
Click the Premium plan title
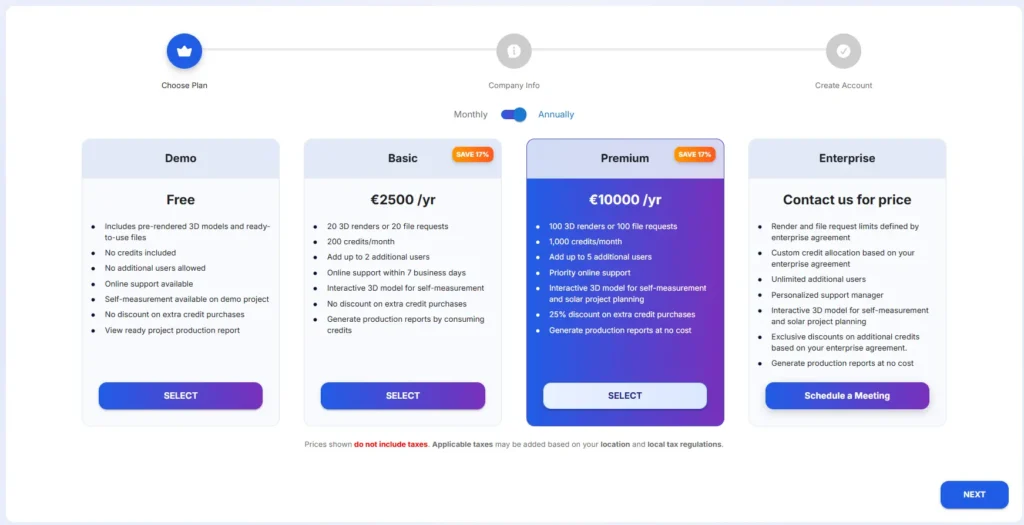(625, 158)
